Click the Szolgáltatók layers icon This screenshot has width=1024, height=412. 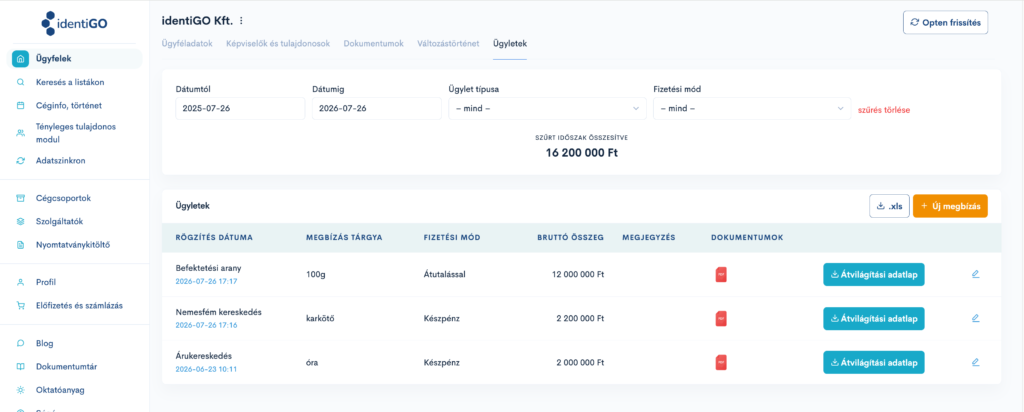pyautogui.click(x=20, y=221)
